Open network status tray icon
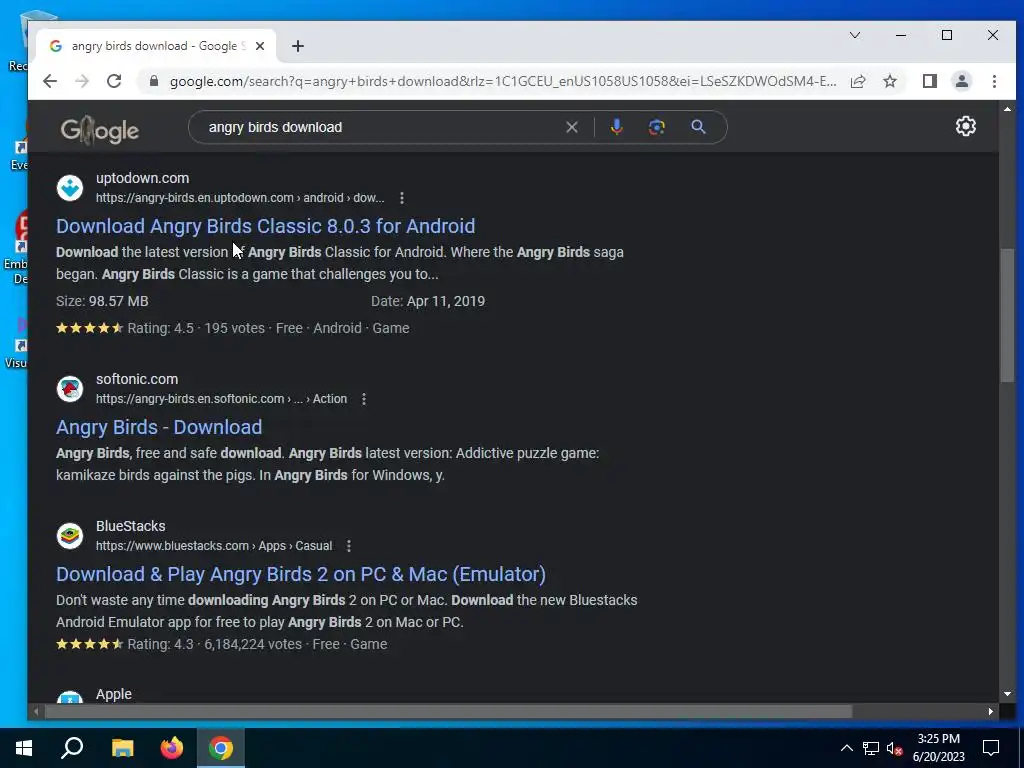 coord(871,748)
